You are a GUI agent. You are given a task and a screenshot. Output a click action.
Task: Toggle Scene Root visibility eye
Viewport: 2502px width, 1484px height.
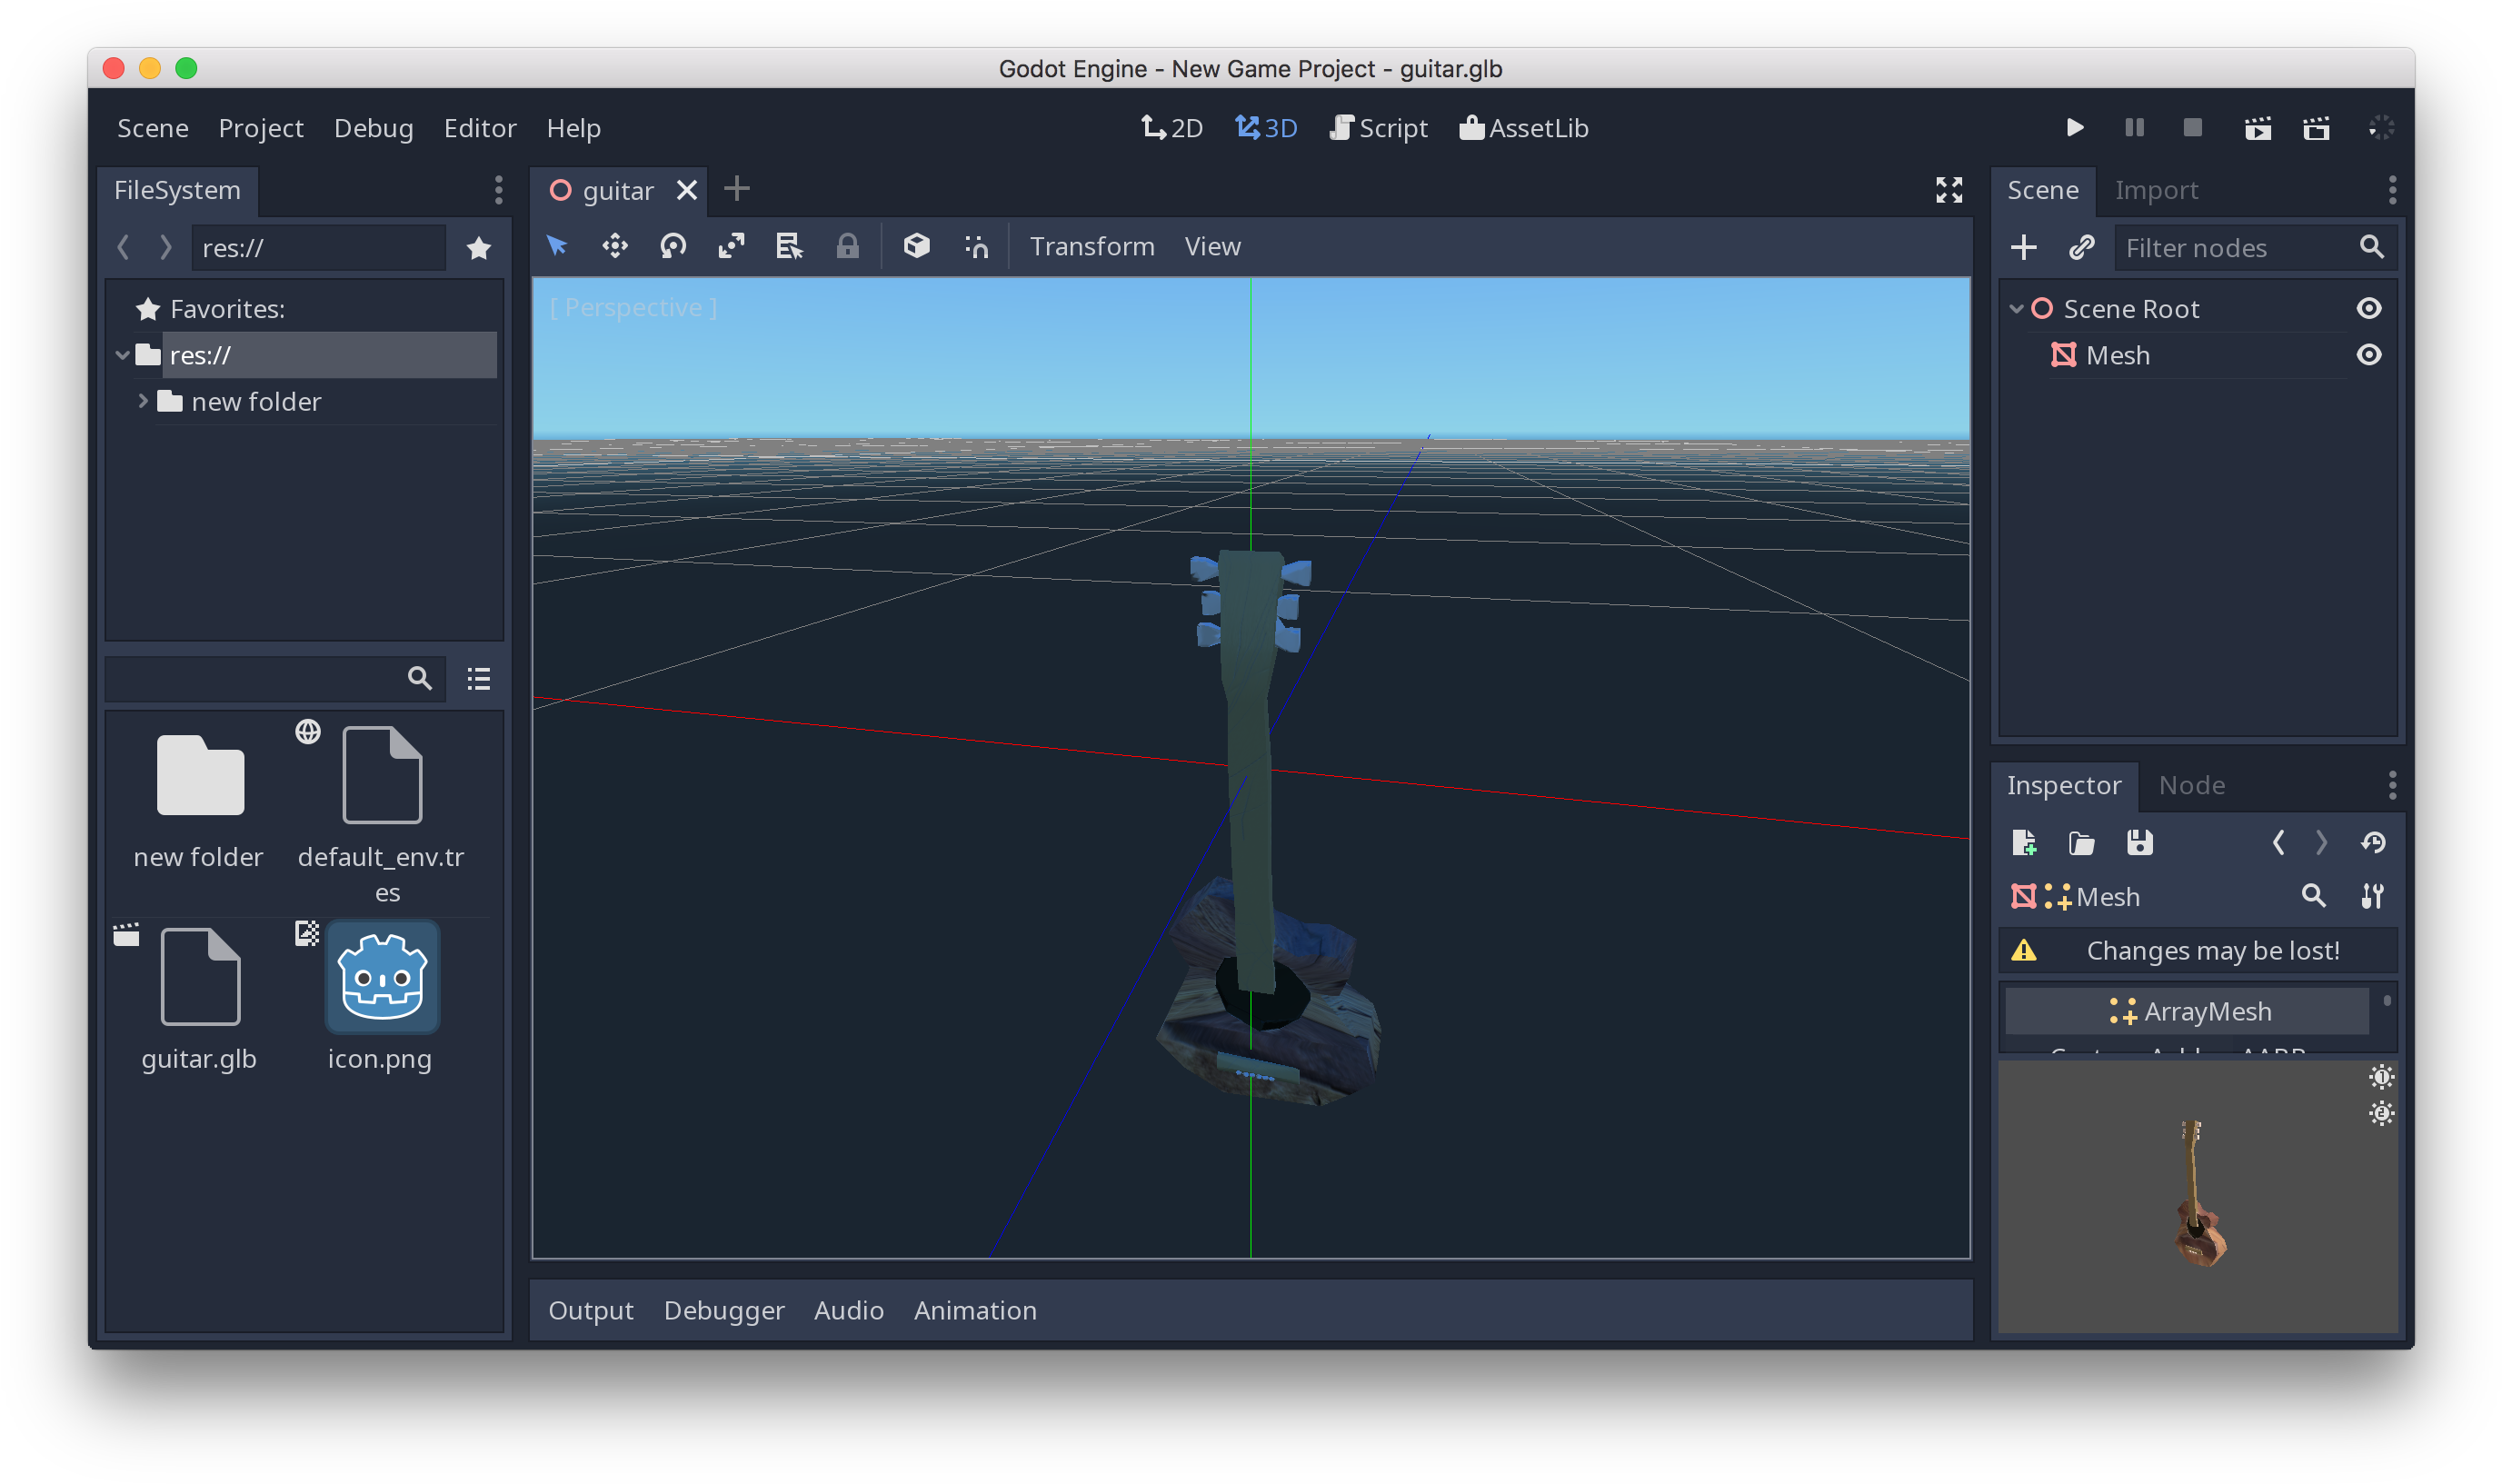coord(2368,309)
